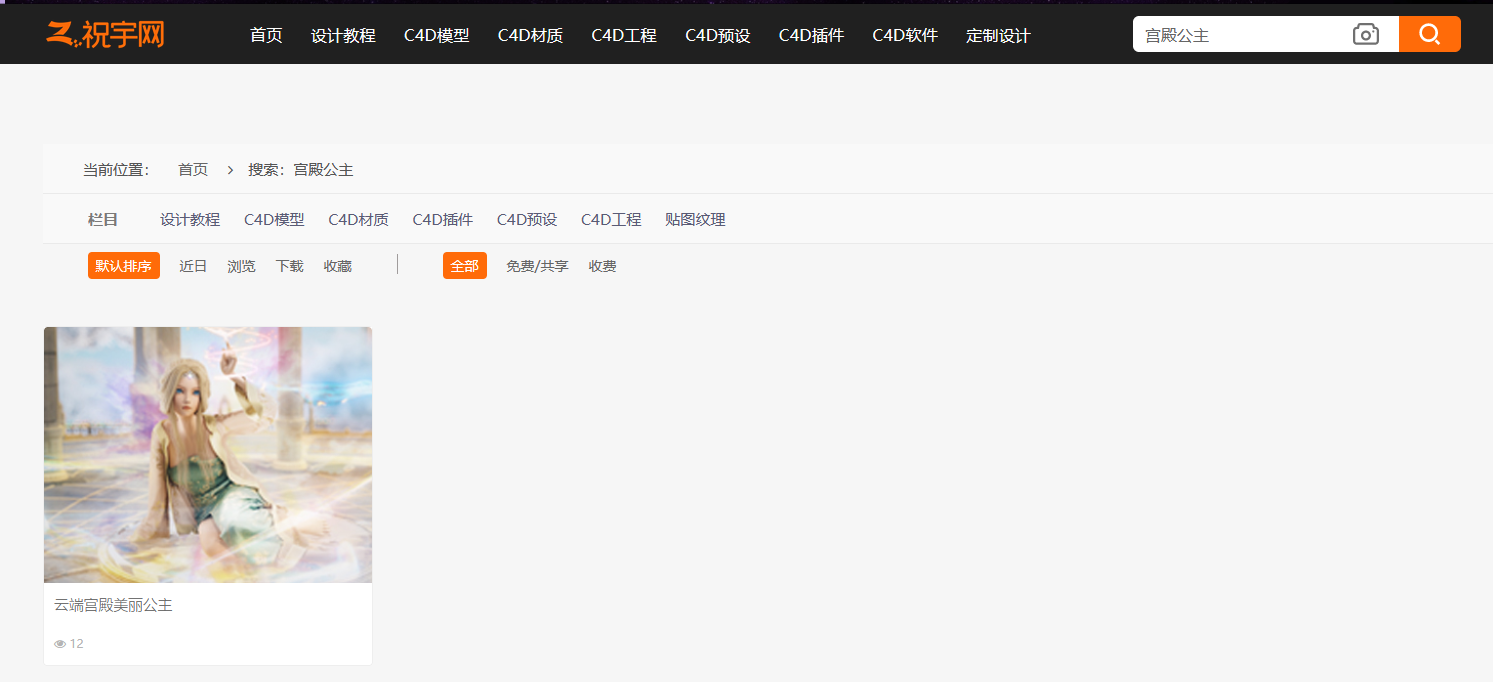Sort results by 收藏

[x=337, y=266]
